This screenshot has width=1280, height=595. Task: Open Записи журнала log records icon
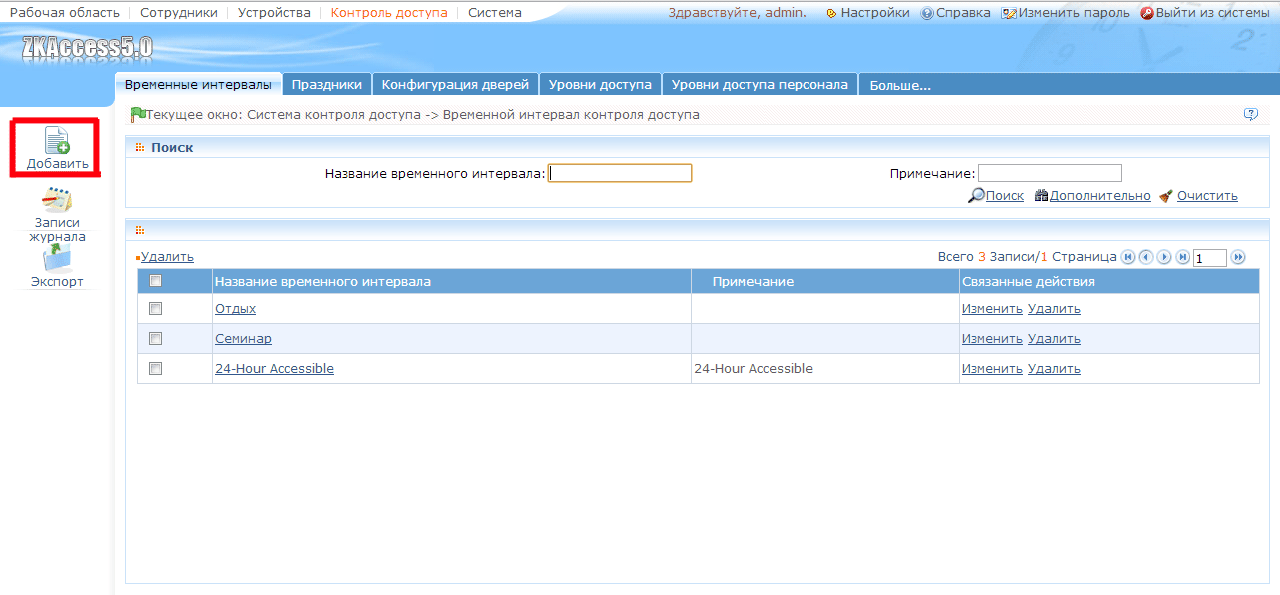pyautogui.click(x=57, y=200)
